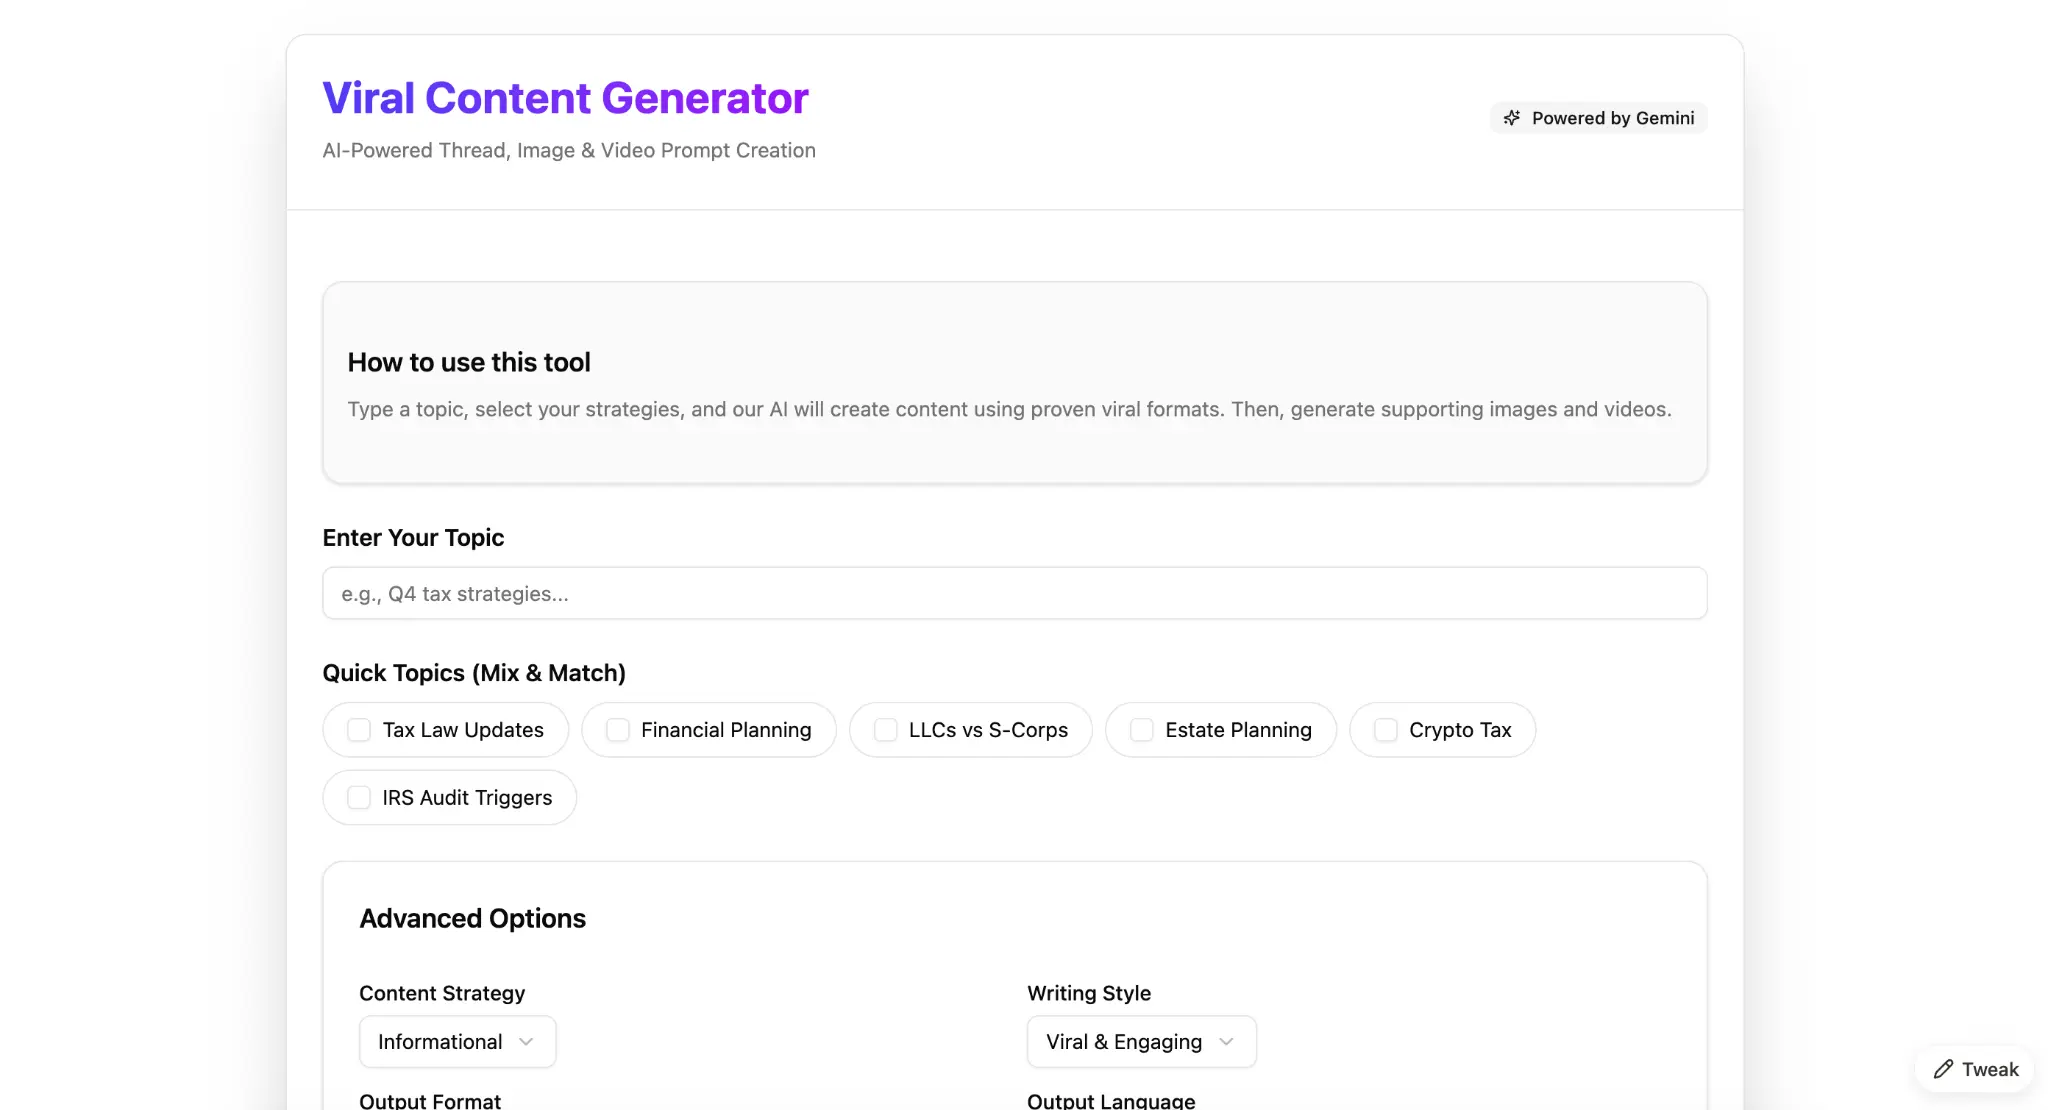Enable the Financial Planning checkbox

coord(618,730)
